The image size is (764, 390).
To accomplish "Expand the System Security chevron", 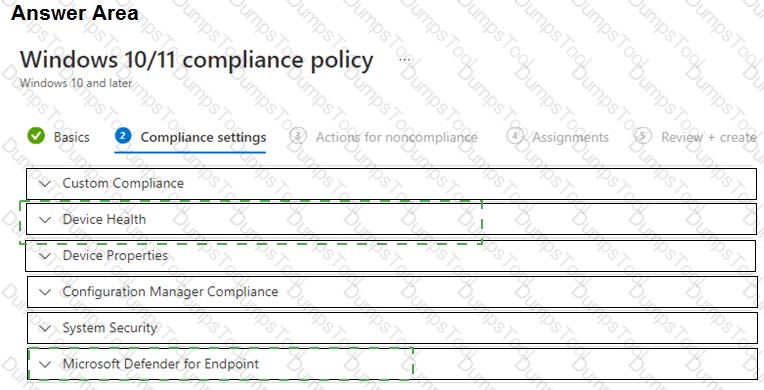I will point(45,328).
